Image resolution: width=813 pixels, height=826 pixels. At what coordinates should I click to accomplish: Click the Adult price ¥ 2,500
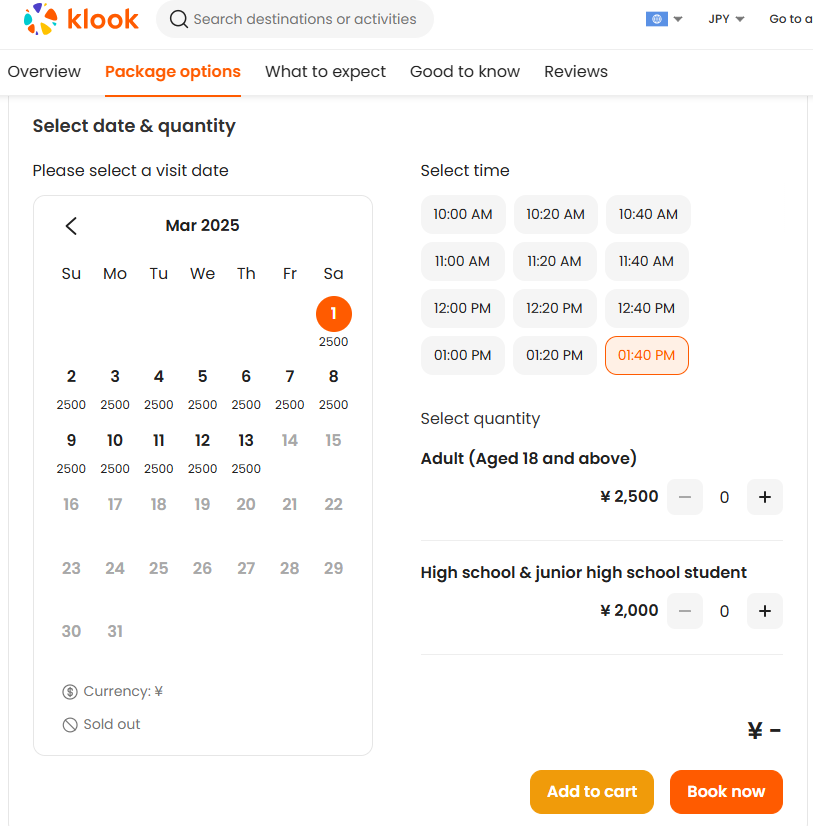tap(629, 496)
